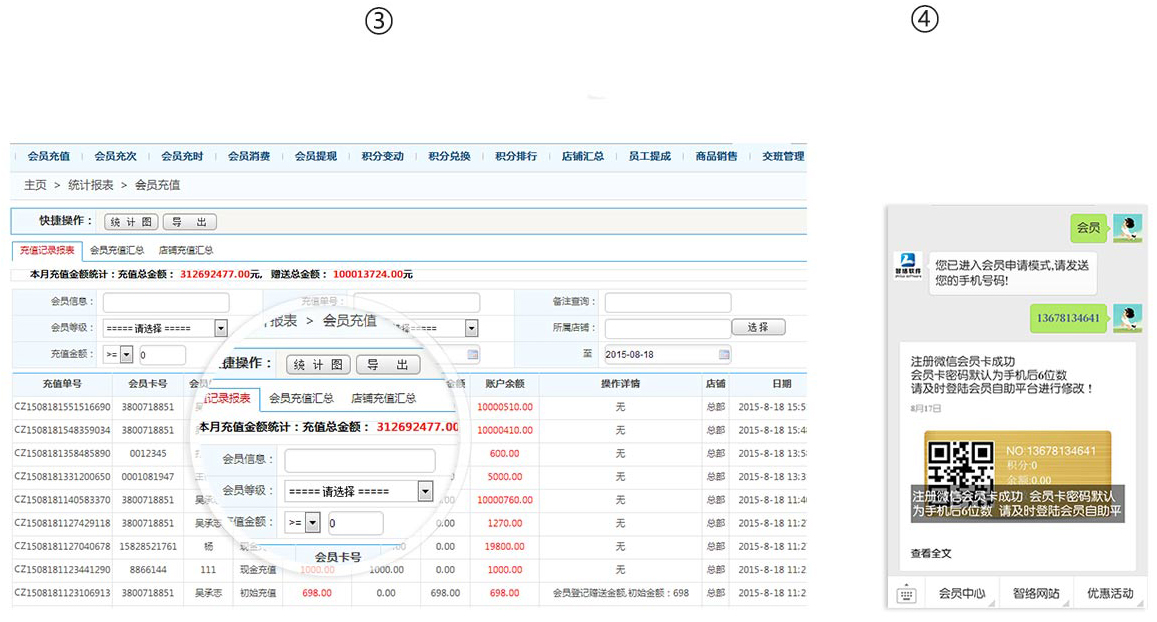The width and height of the screenshot is (1157, 622).
Task: Select order number CZ1508181358485890
Action: tap(62, 453)
